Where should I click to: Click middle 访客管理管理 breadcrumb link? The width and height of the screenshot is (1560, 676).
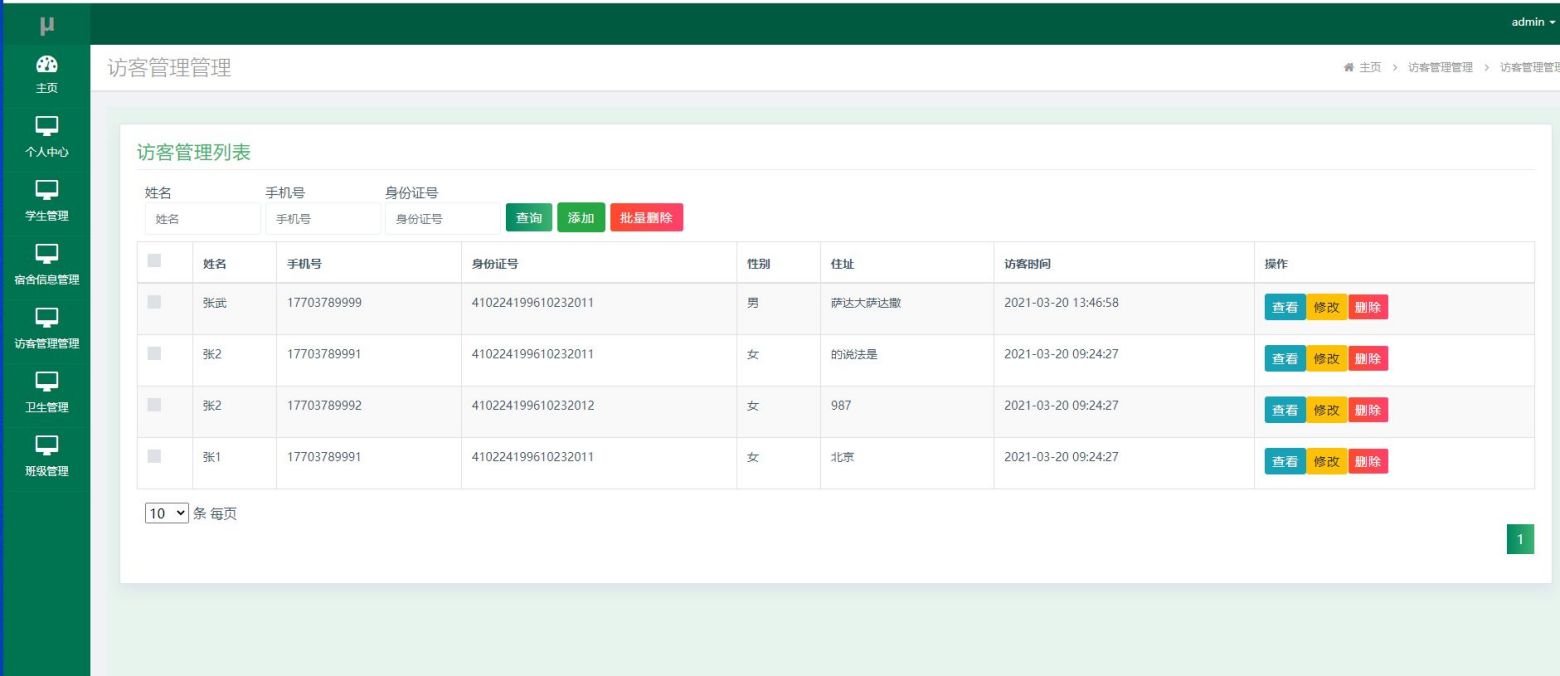click(1440, 67)
